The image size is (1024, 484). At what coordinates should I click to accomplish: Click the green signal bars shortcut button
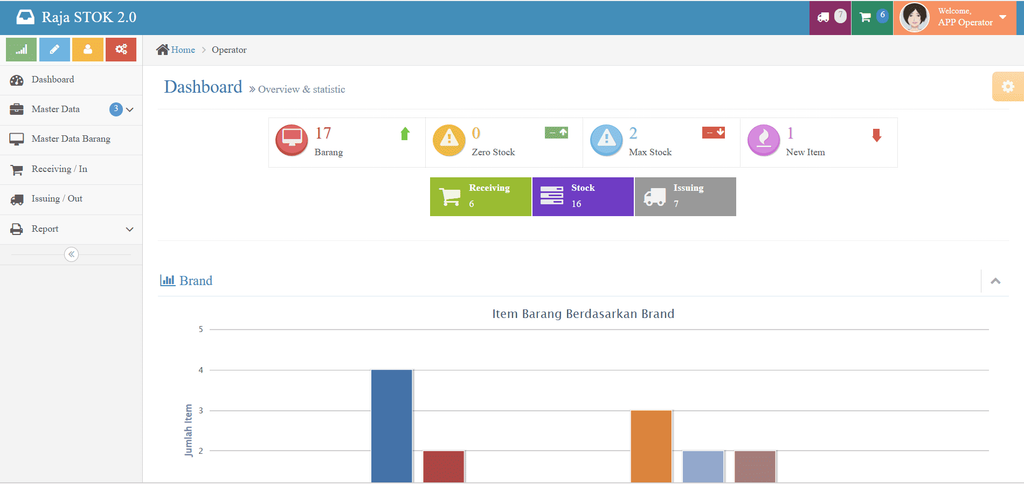click(22, 50)
